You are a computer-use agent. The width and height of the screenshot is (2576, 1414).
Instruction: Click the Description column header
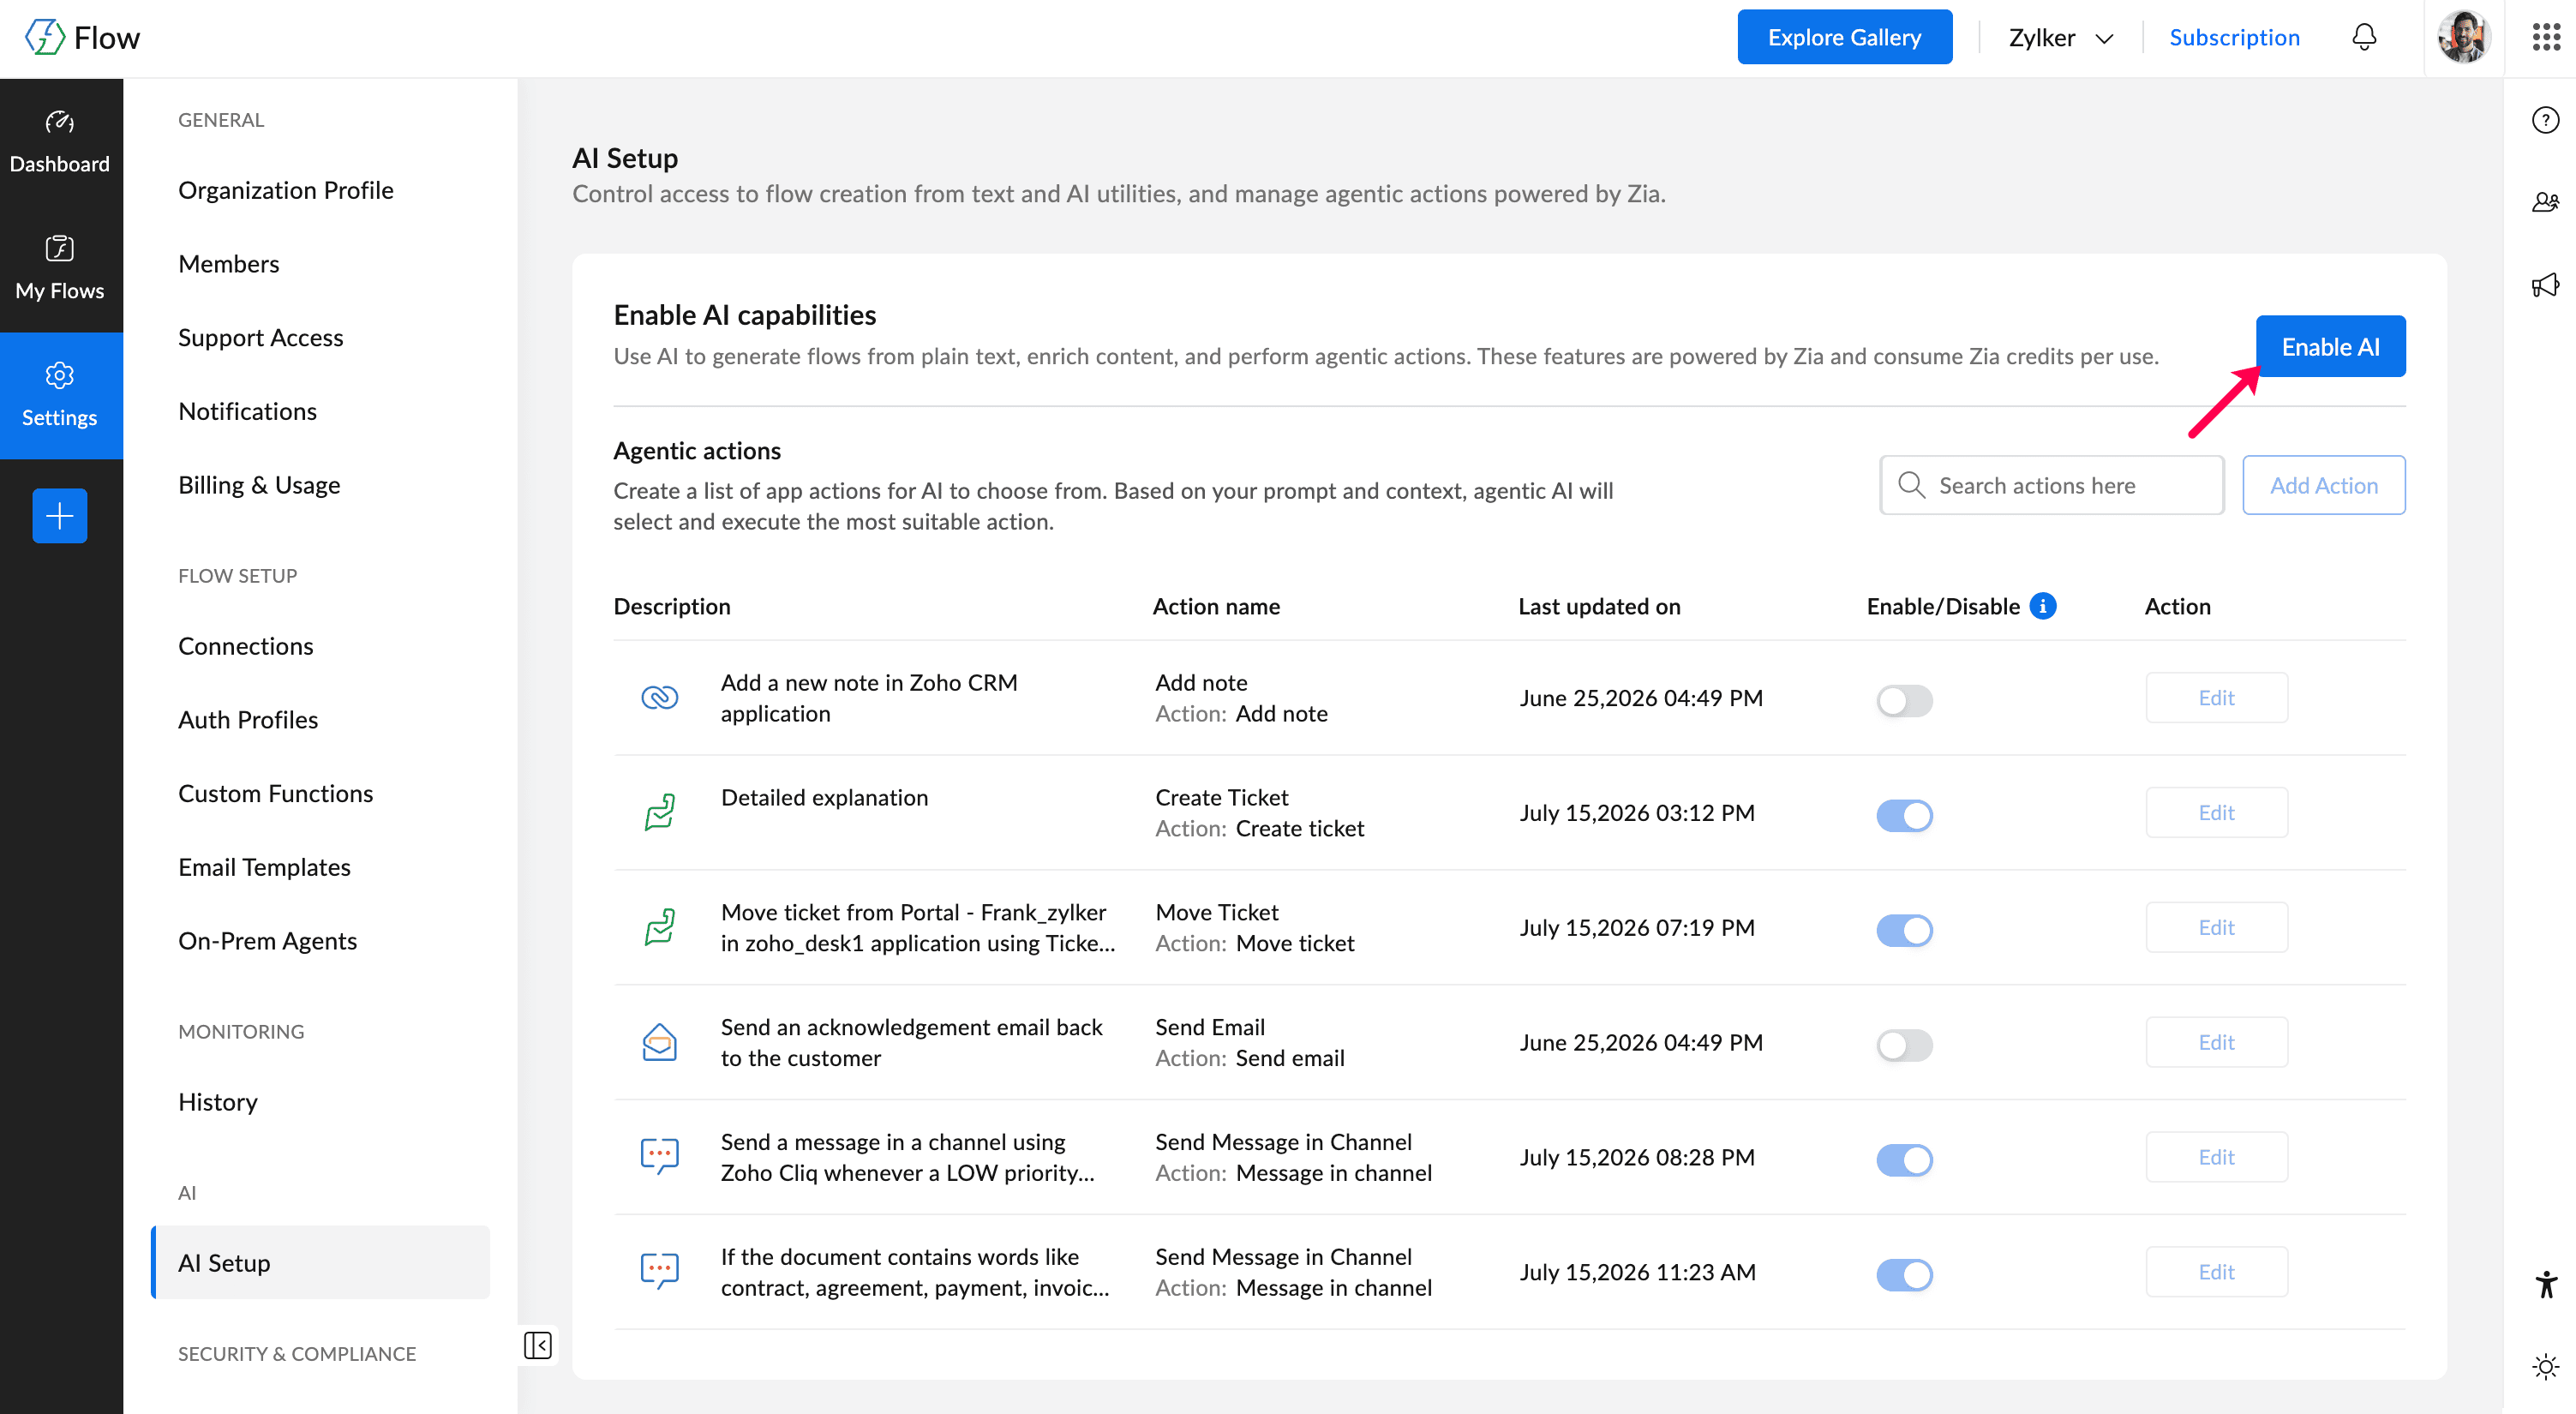pos(672,606)
